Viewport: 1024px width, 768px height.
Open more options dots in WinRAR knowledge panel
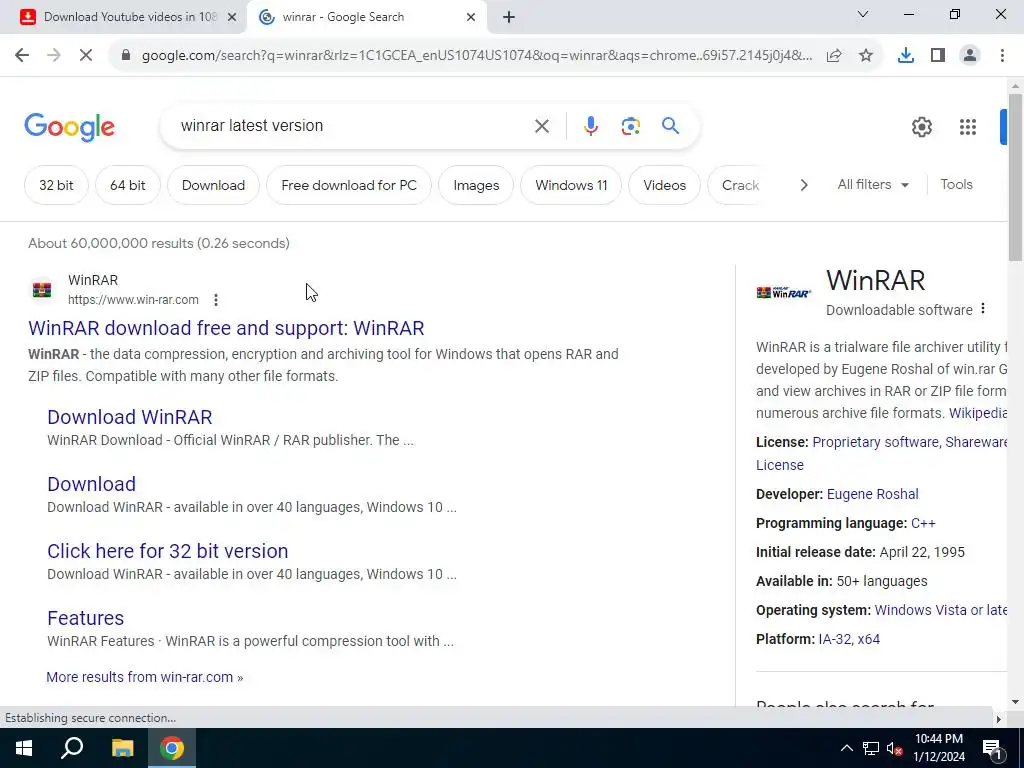click(x=983, y=309)
